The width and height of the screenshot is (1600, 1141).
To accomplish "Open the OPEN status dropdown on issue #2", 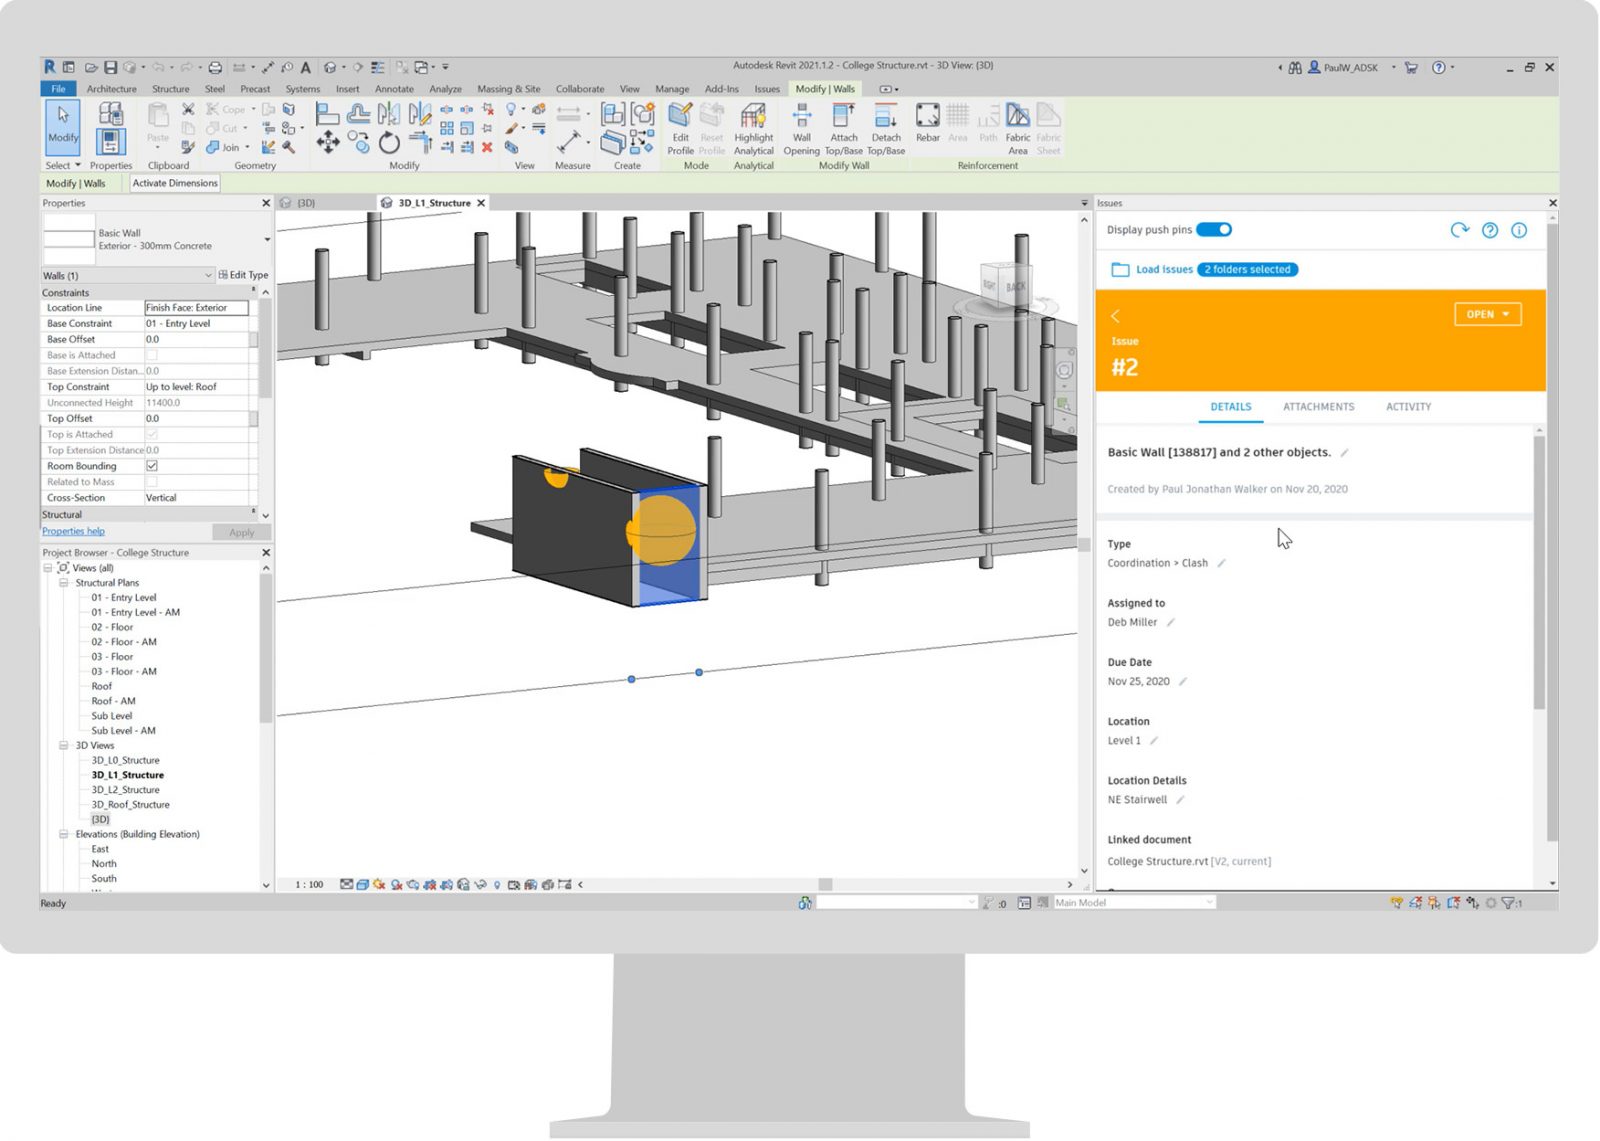I will tap(1487, 313).
